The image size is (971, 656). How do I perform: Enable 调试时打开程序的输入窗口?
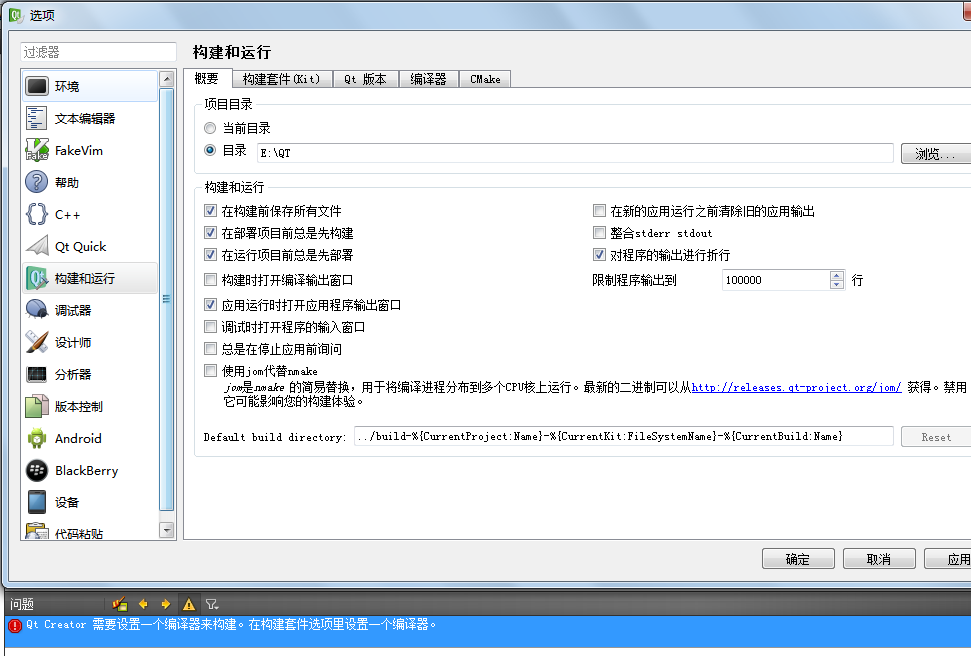point(211,326)
